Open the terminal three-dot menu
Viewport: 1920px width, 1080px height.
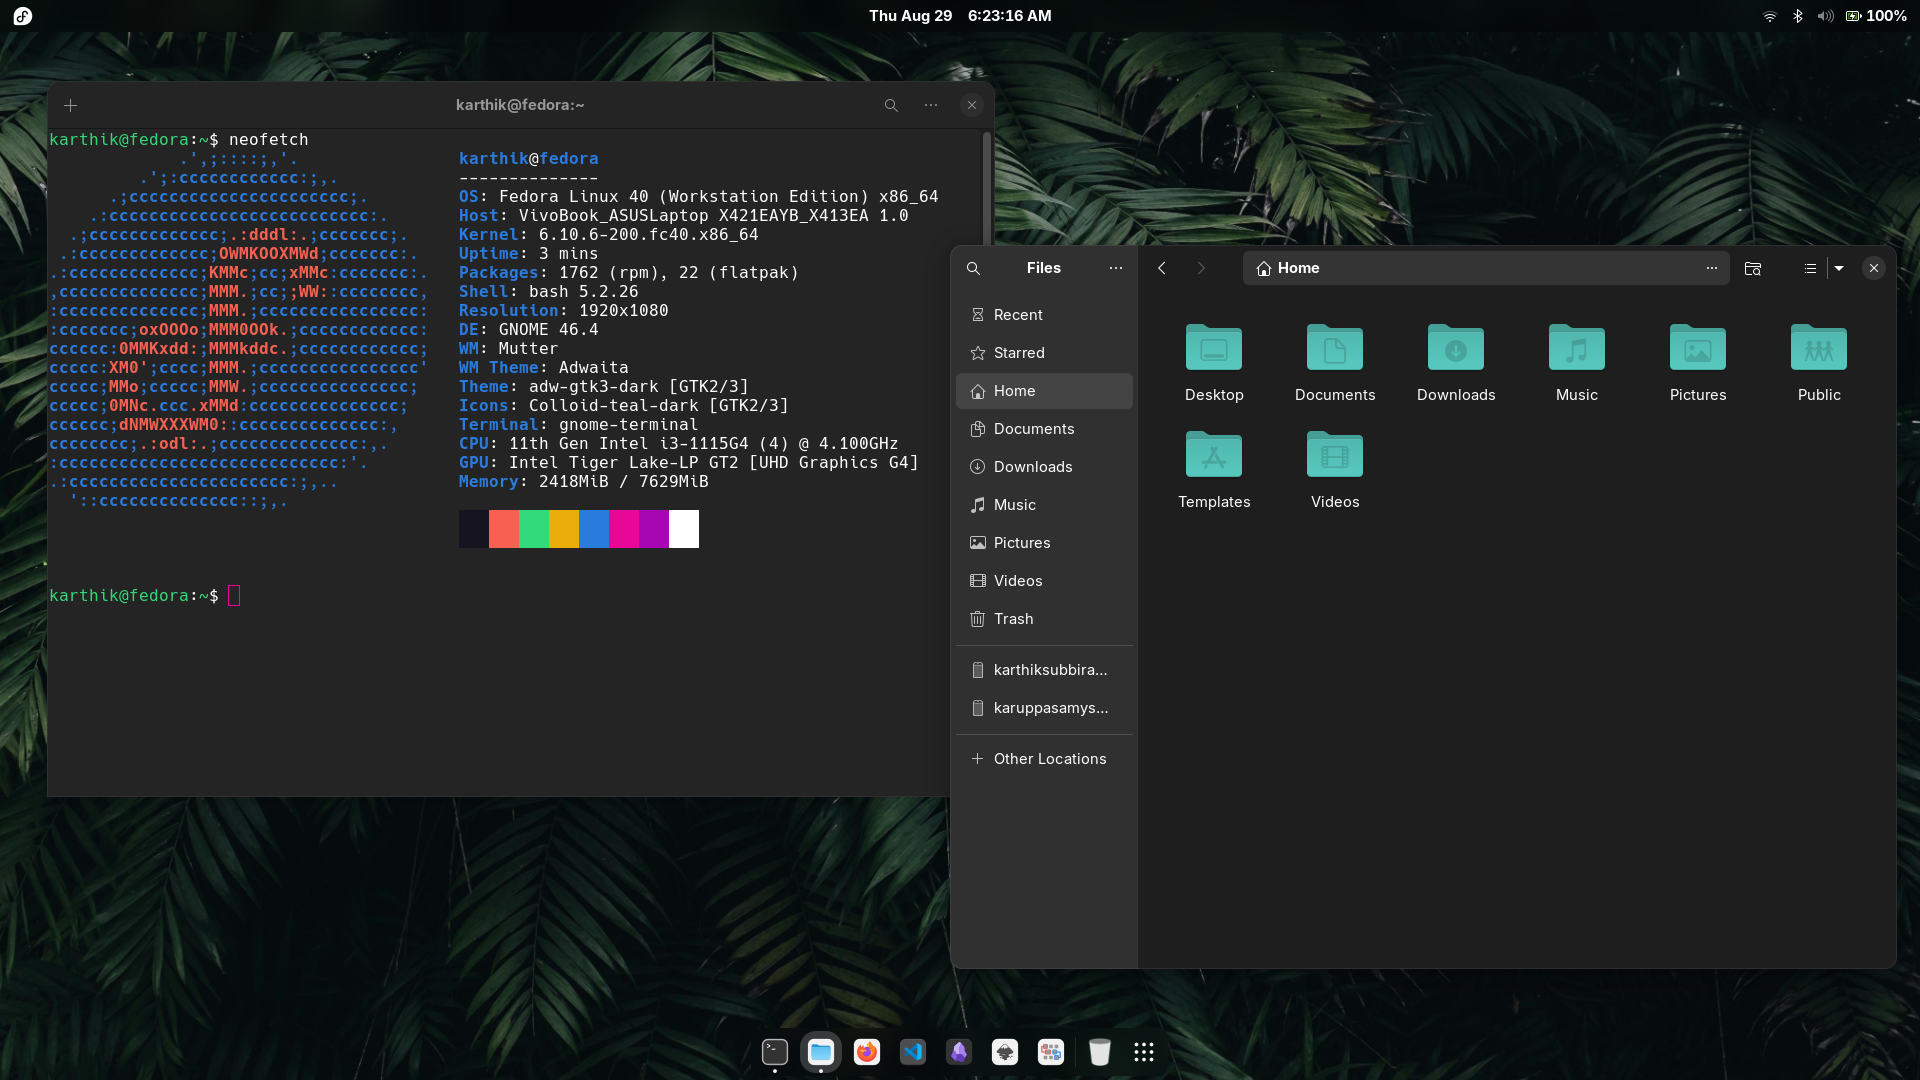tap(931, 105)
